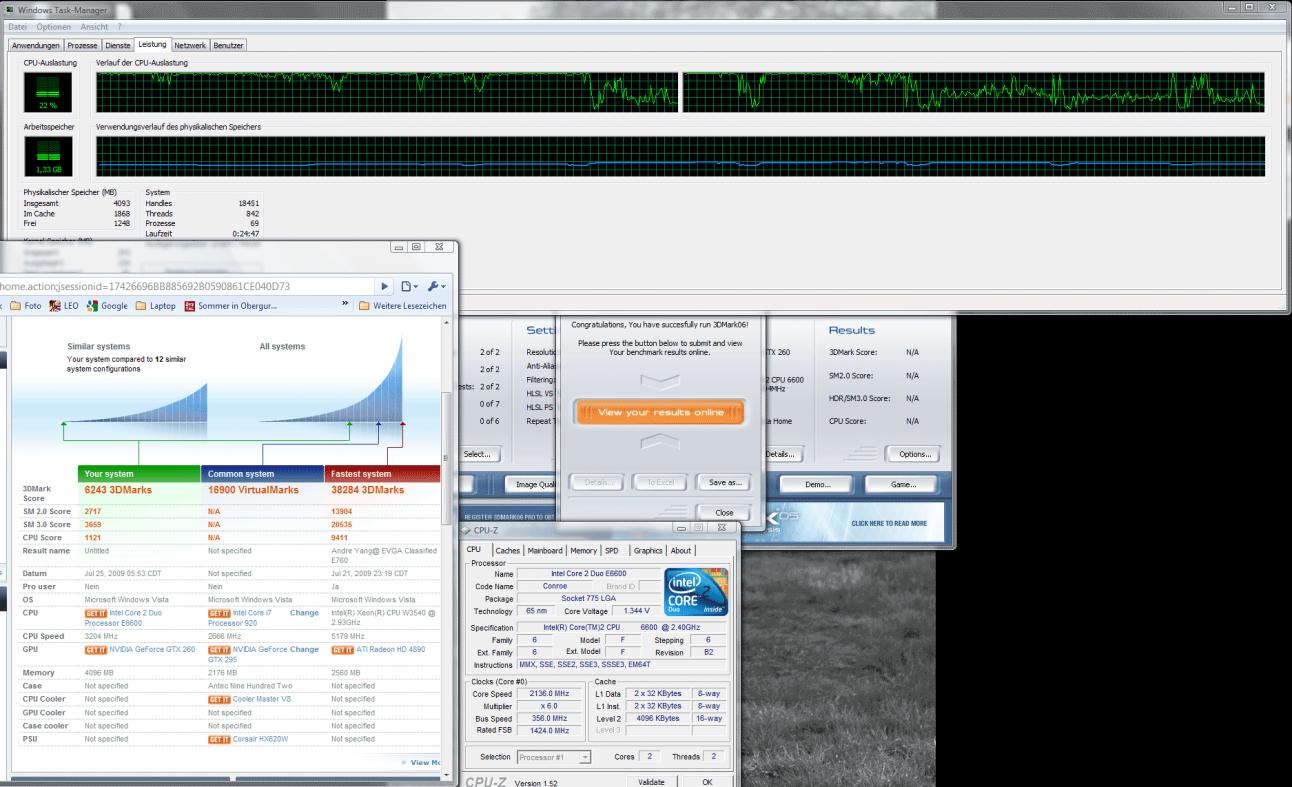The width and height of the screenshot is (1292, 787).
Task: Switch to Netzwerk tab in Task Manager
Action: click(x=189, y=45)
